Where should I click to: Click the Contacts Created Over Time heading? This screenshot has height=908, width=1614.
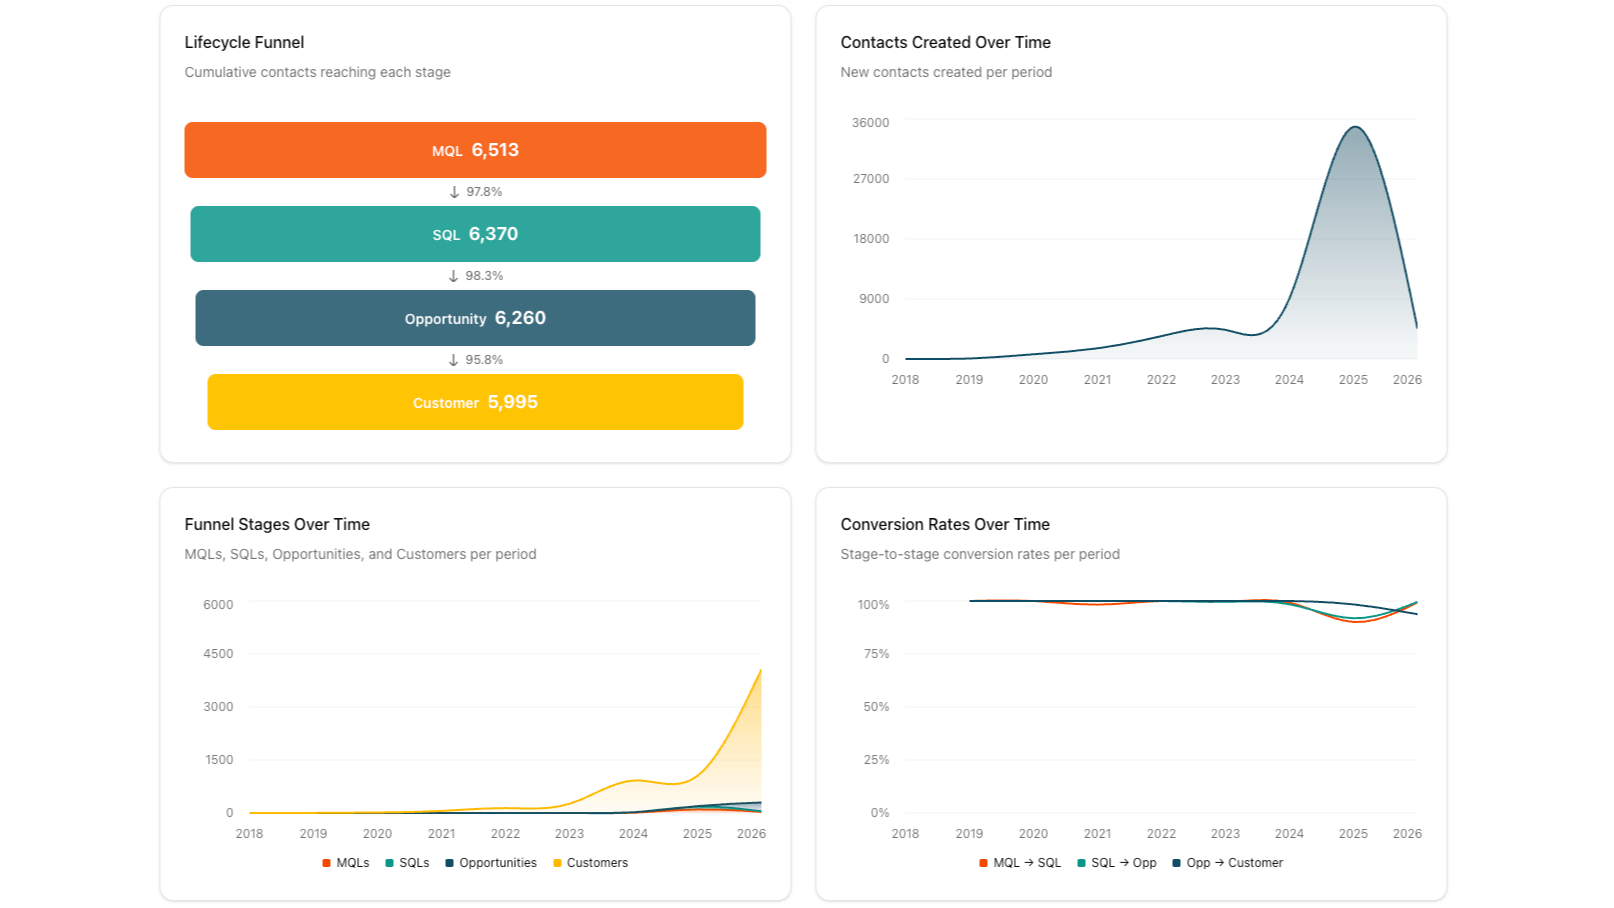[x=945, y=42]
